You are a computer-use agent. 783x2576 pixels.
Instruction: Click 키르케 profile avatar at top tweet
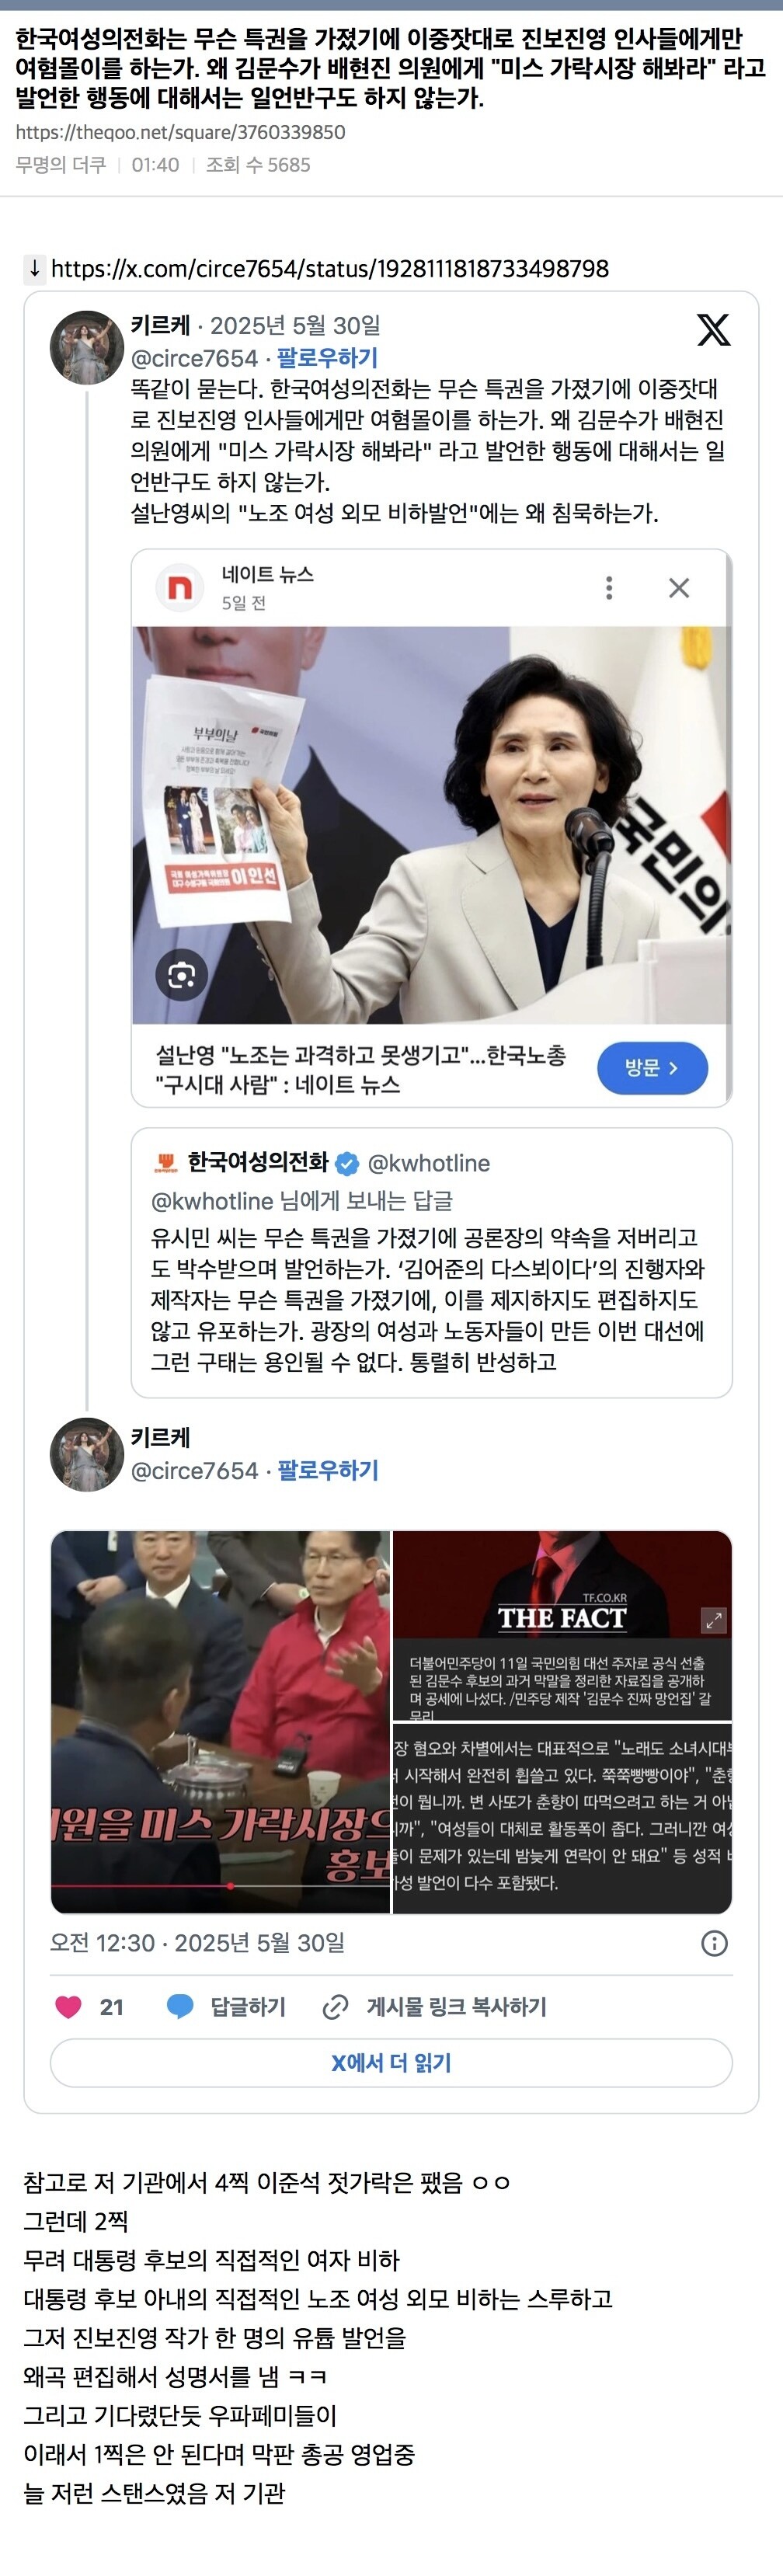87,348
